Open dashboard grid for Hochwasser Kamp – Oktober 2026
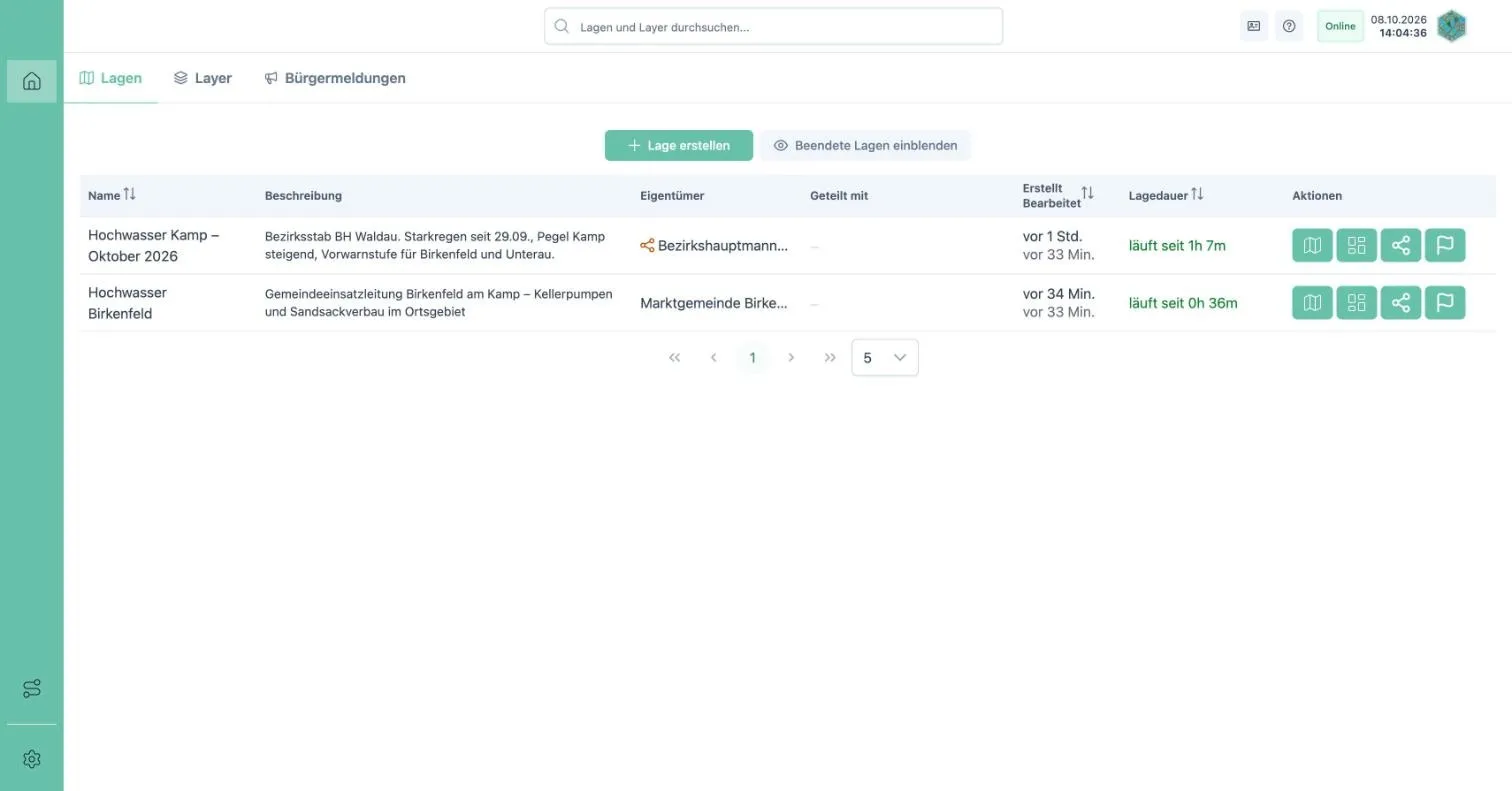This screenshot has height=791, width=1512. pos(1357,245)
